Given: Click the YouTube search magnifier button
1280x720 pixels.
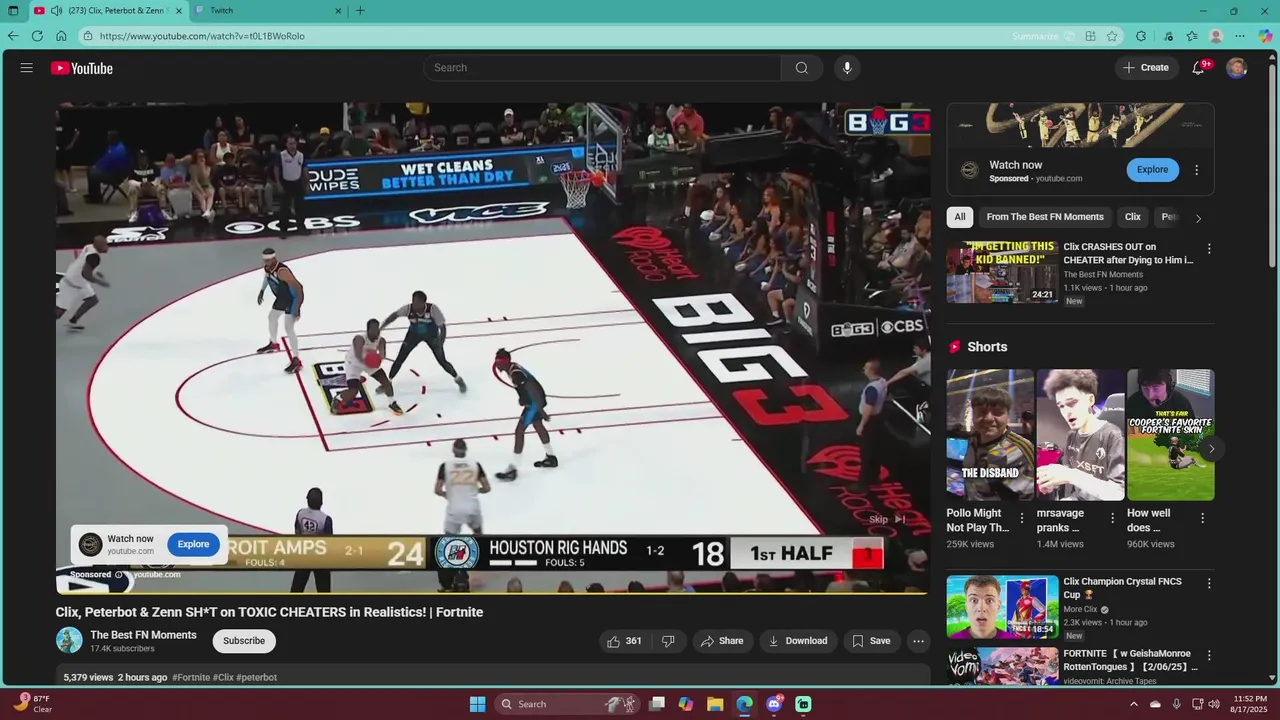Looking at the screenshot, I should click(x=802, y=68).
